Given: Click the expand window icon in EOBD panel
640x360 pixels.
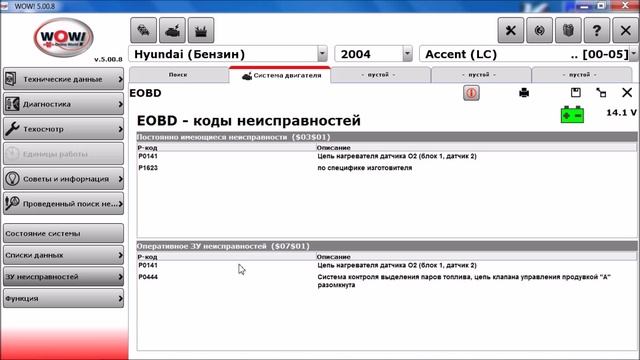Looking at the screenshot, I should pyautogui.click(x=601, y=93).
